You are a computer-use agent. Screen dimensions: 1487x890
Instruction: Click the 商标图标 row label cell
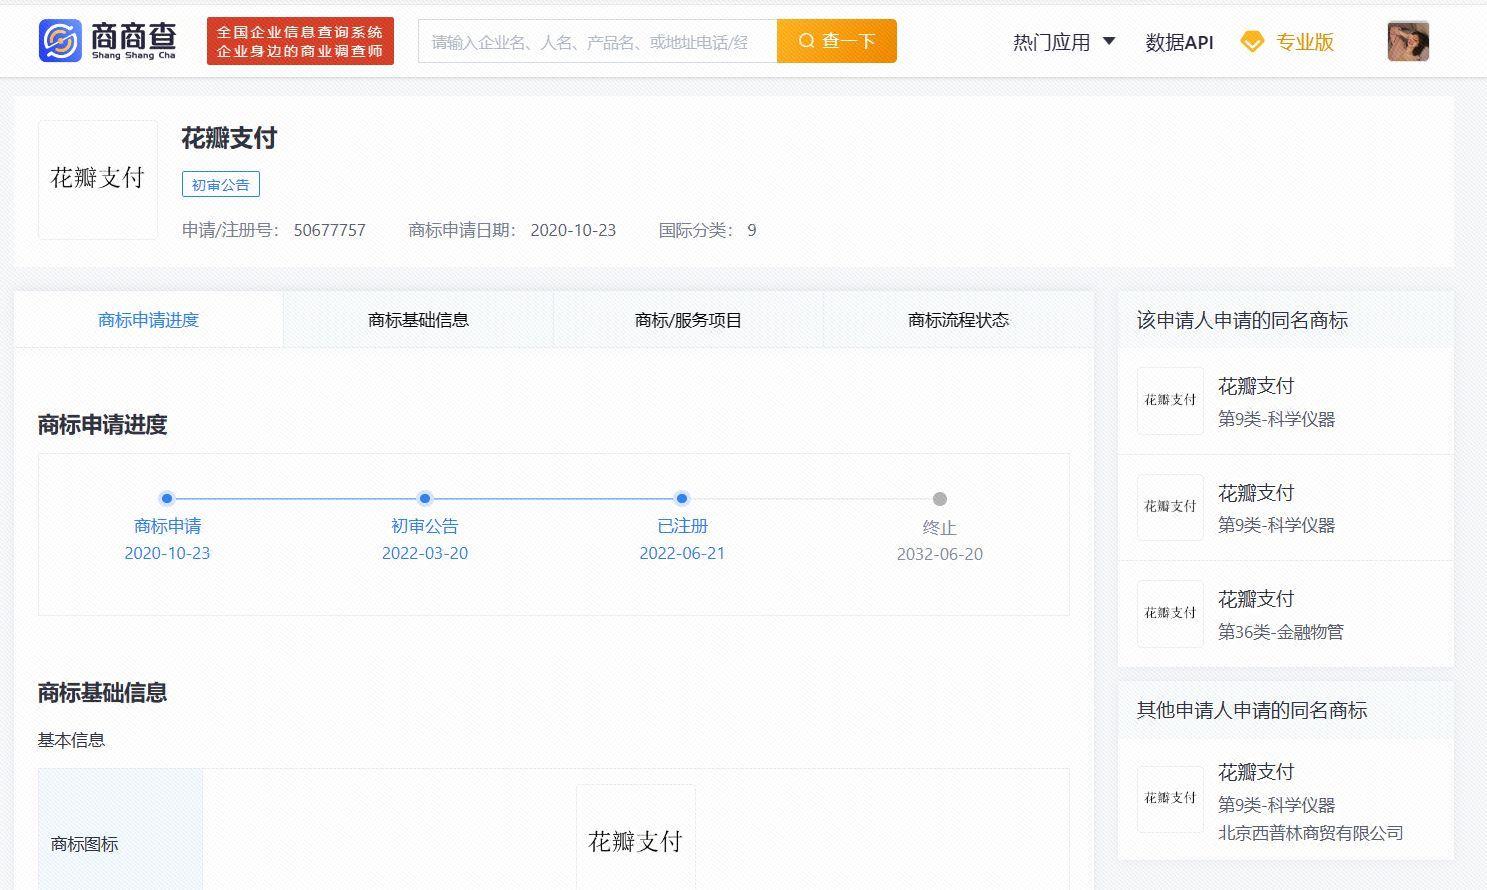[120, 830]
